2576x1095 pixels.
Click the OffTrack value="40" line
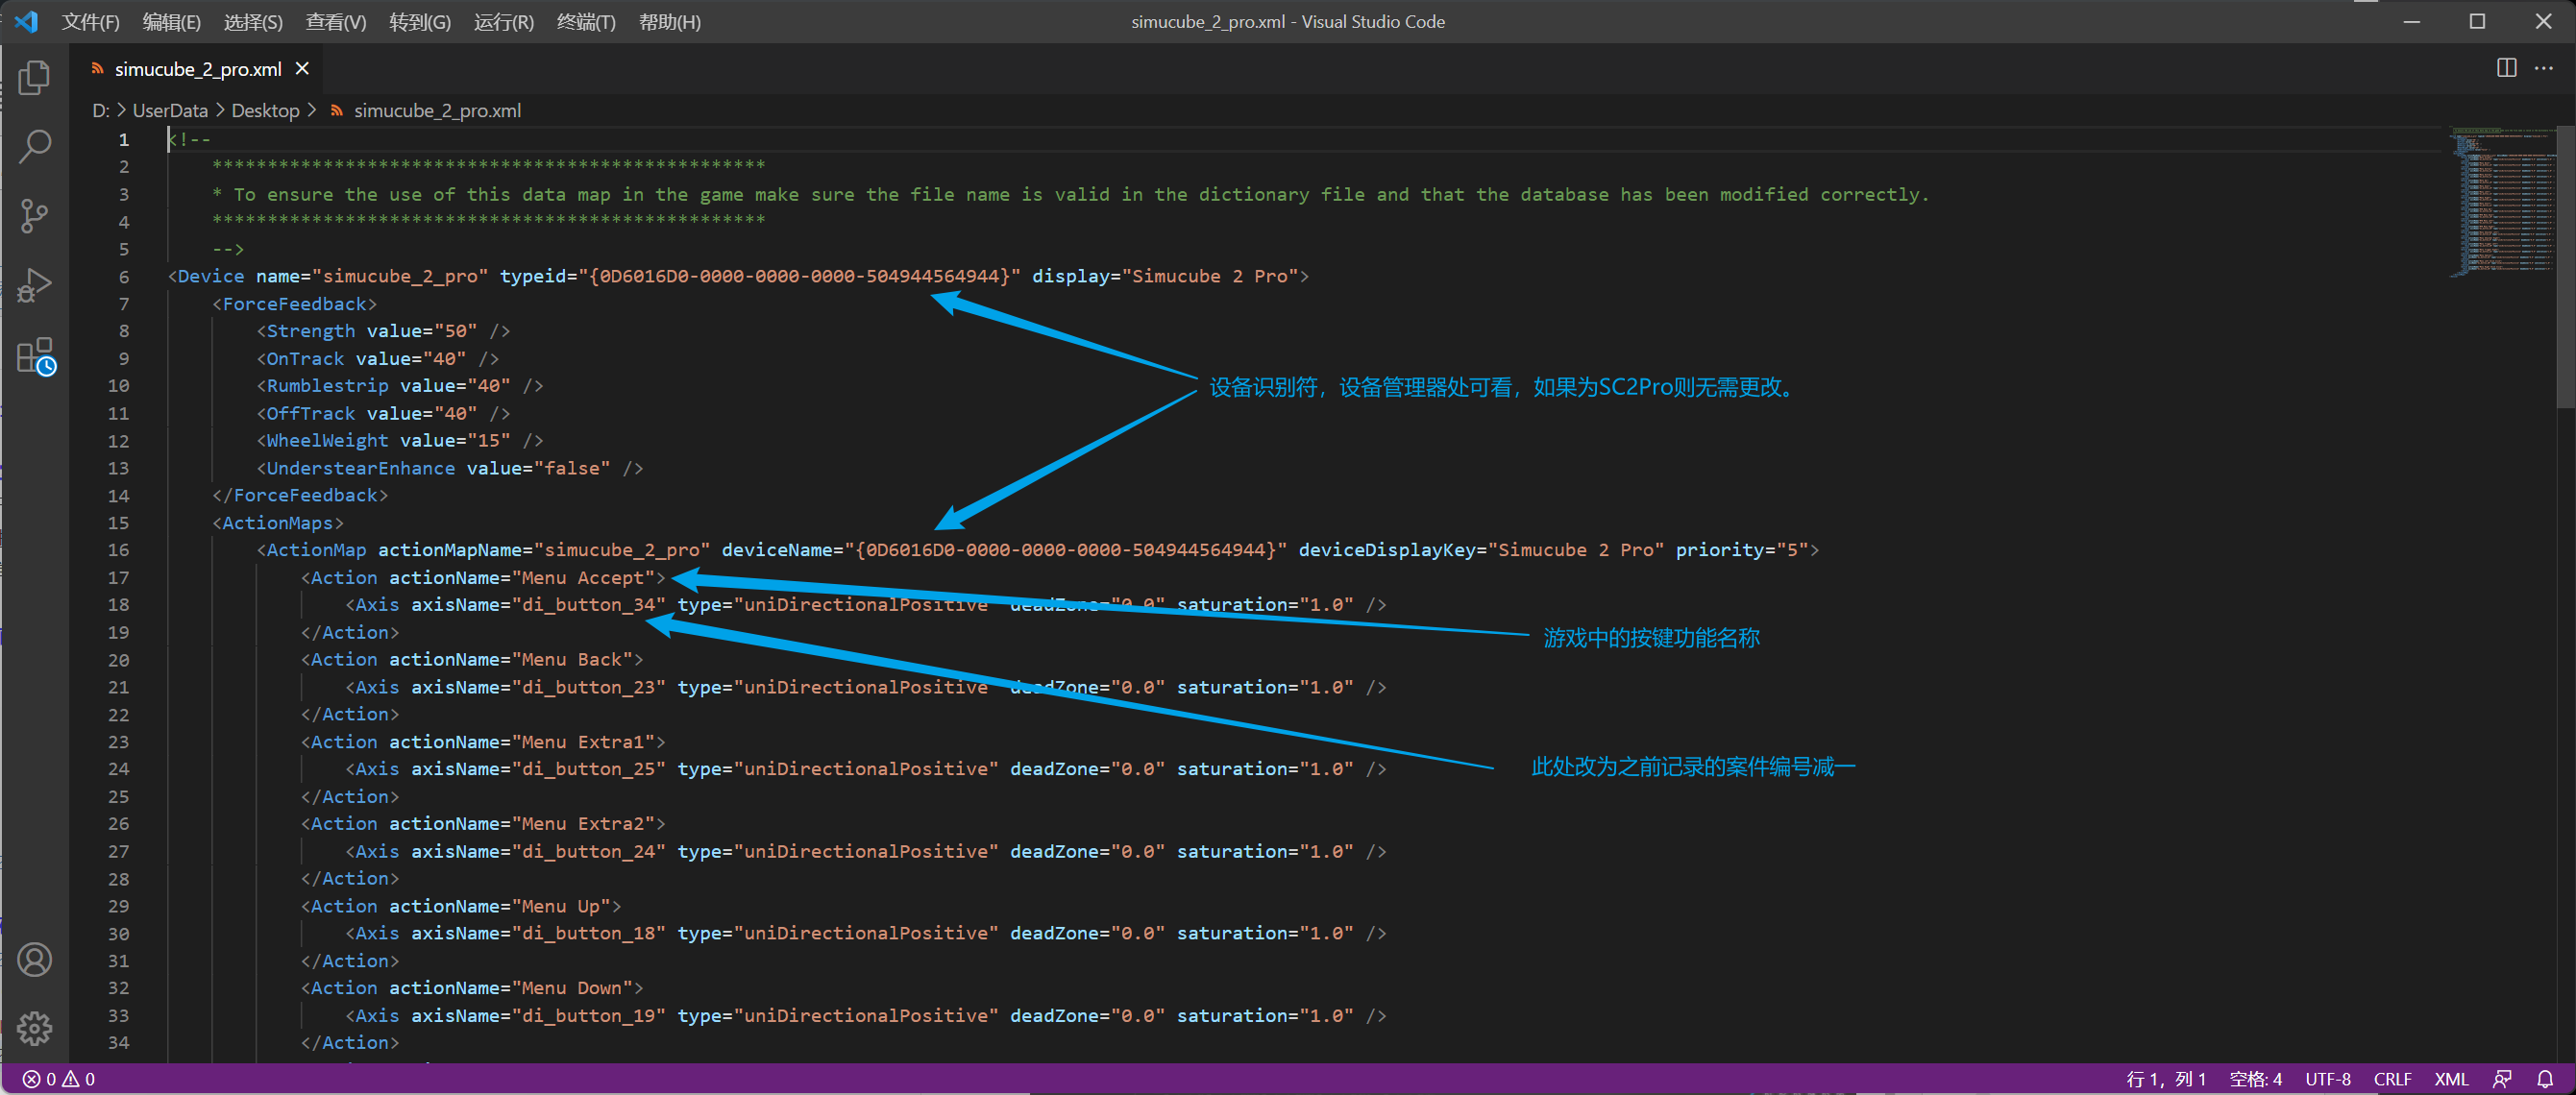click(383, 413)
